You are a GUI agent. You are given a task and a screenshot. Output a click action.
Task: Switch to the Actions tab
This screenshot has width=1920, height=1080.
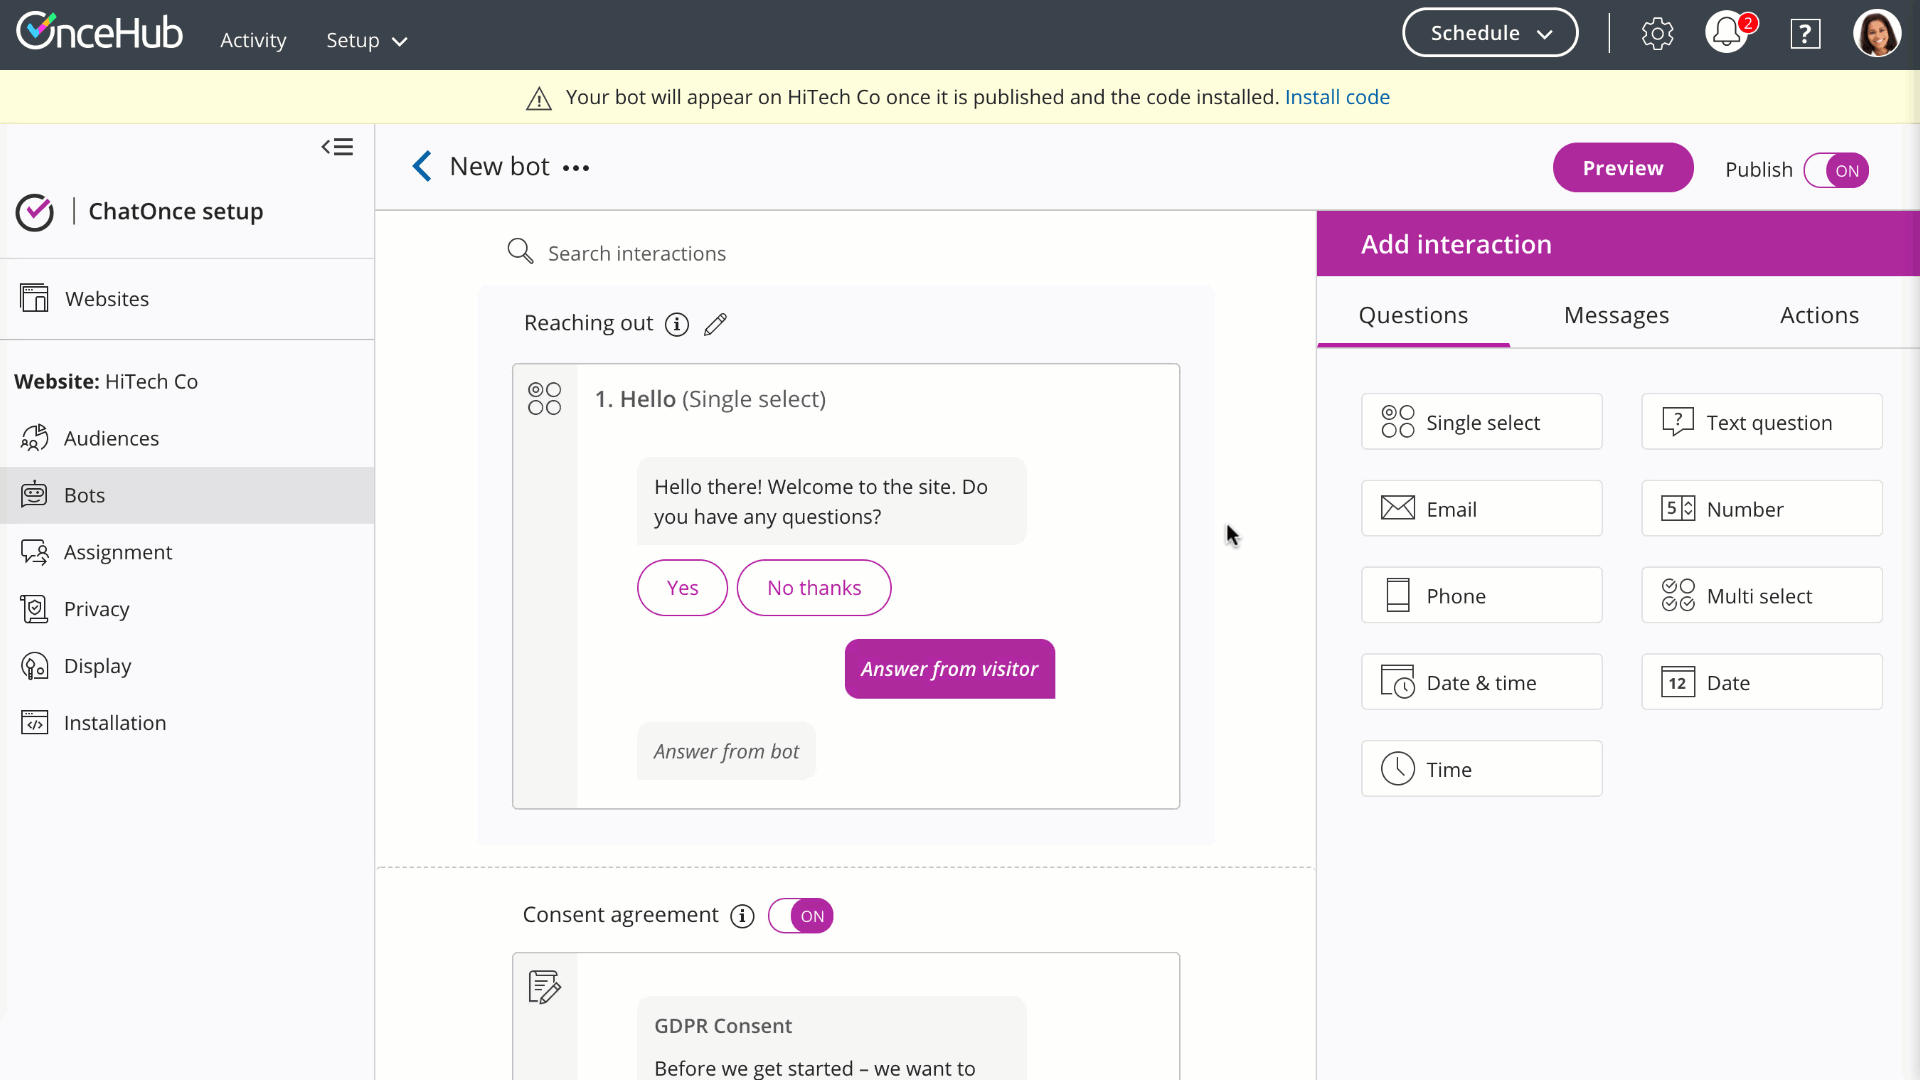pyautogui.click(x=1819, y=315)
